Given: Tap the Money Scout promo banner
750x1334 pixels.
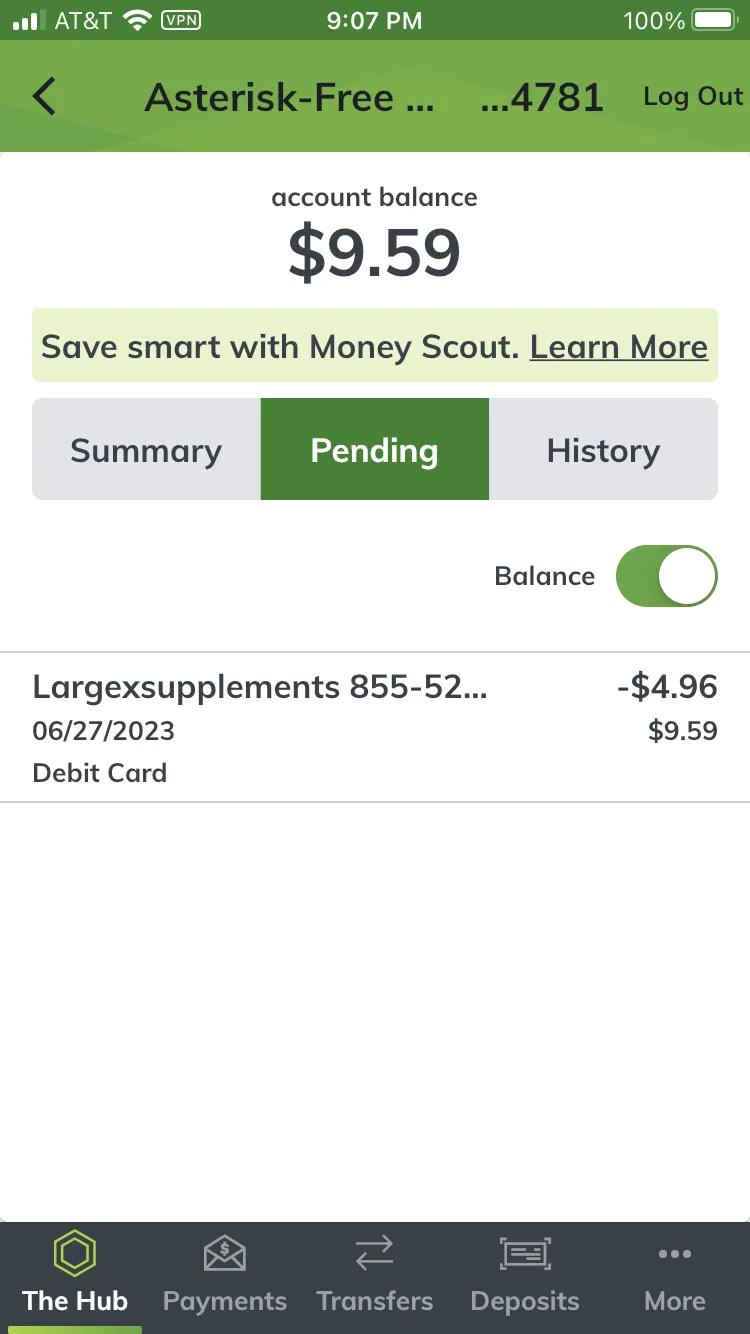Looking at the screenshot, I should click(x=375, y=346).
